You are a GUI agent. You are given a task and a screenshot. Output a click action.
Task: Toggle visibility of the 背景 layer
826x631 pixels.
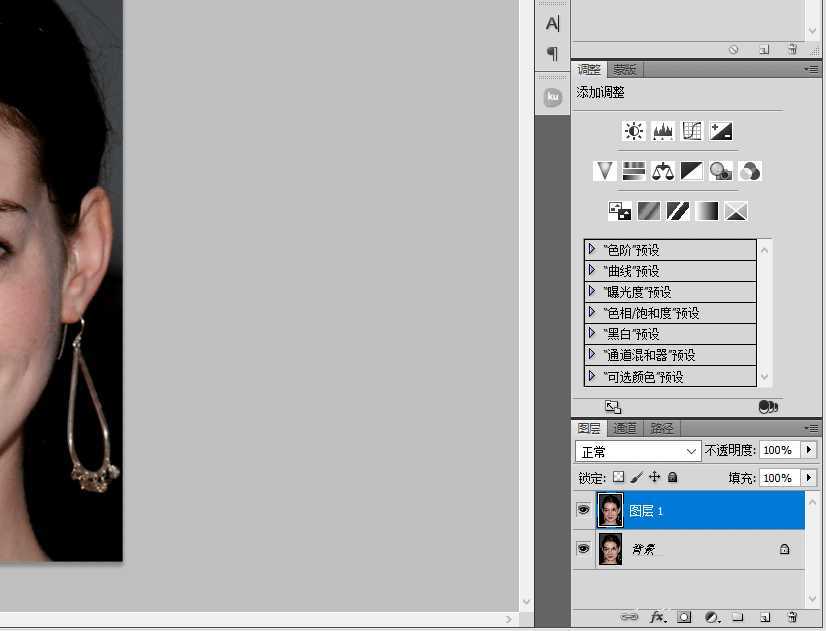click(583, 548)
